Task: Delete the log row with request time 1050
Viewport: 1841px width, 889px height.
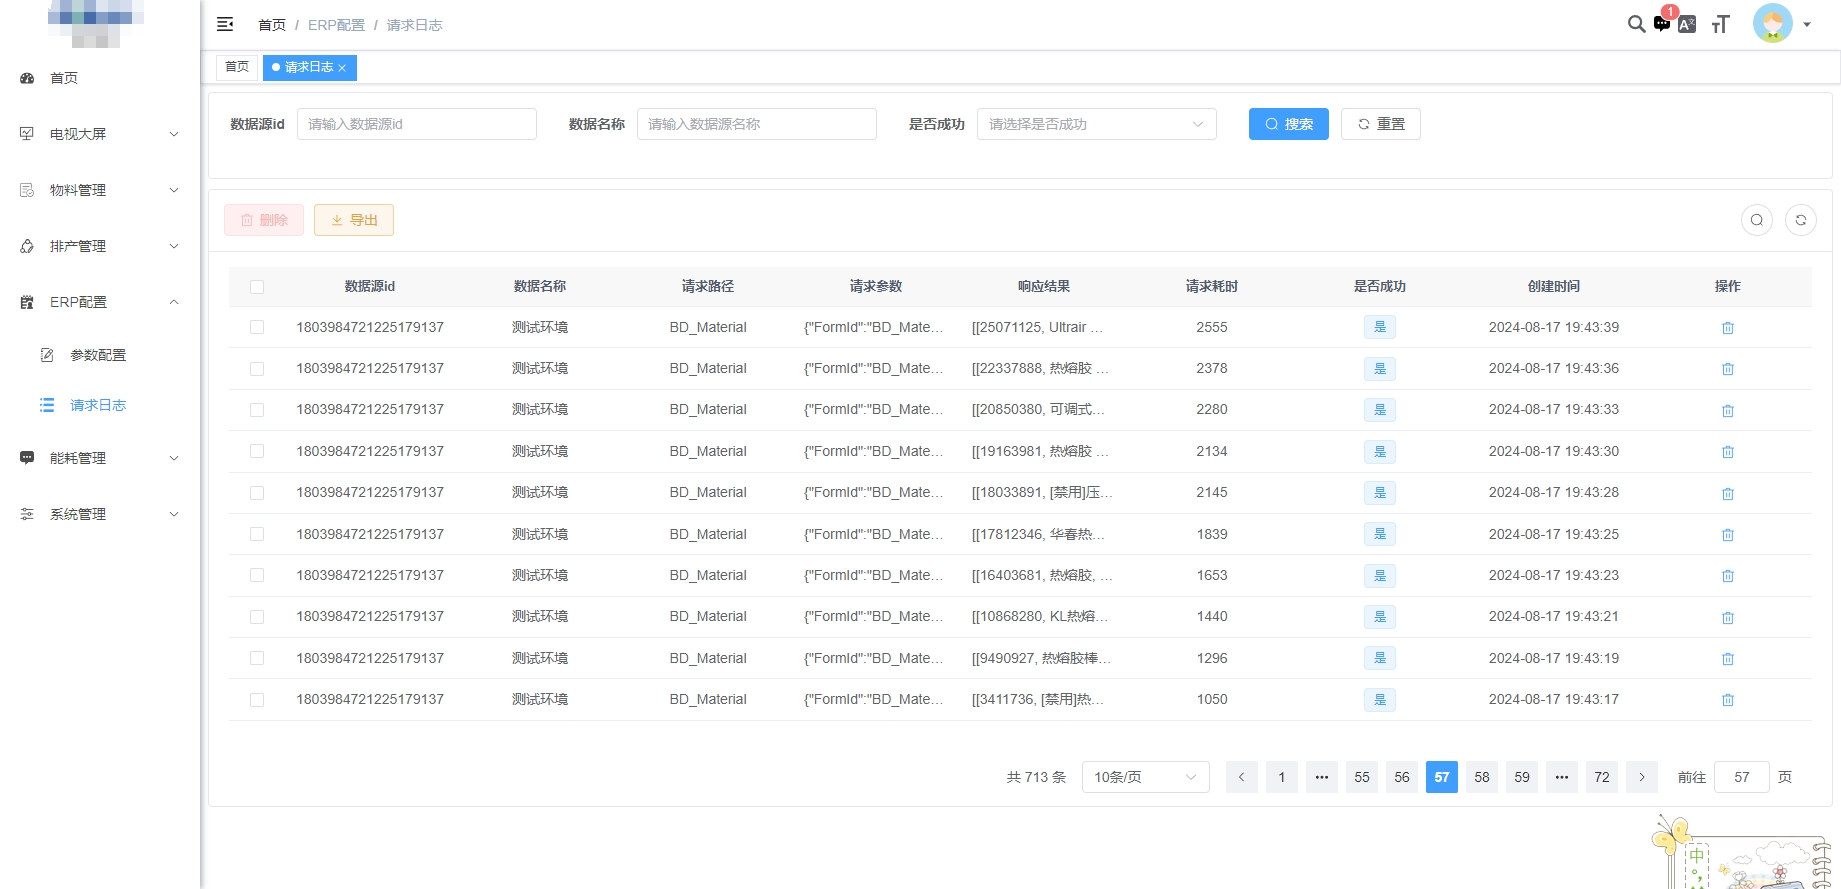Action: click(x=1727, y=700)
